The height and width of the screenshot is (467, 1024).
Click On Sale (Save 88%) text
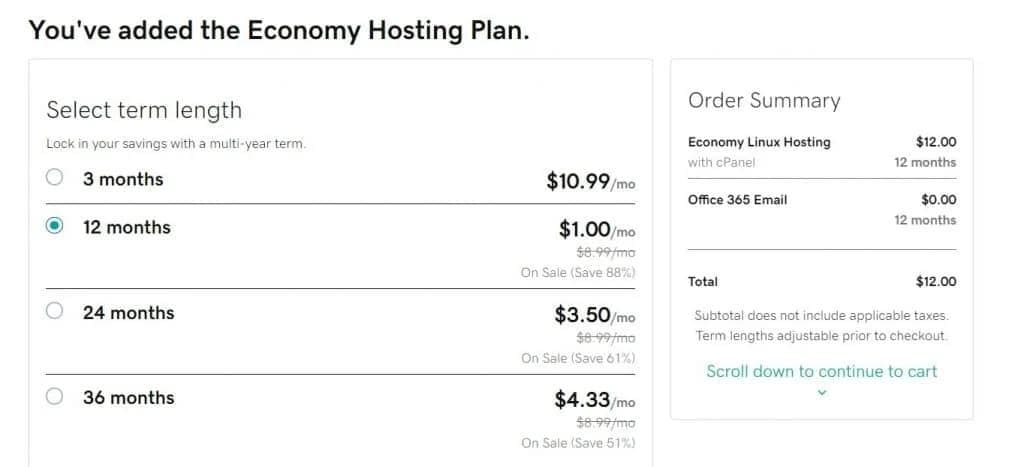pyautogui.click(x=578, y=272)
